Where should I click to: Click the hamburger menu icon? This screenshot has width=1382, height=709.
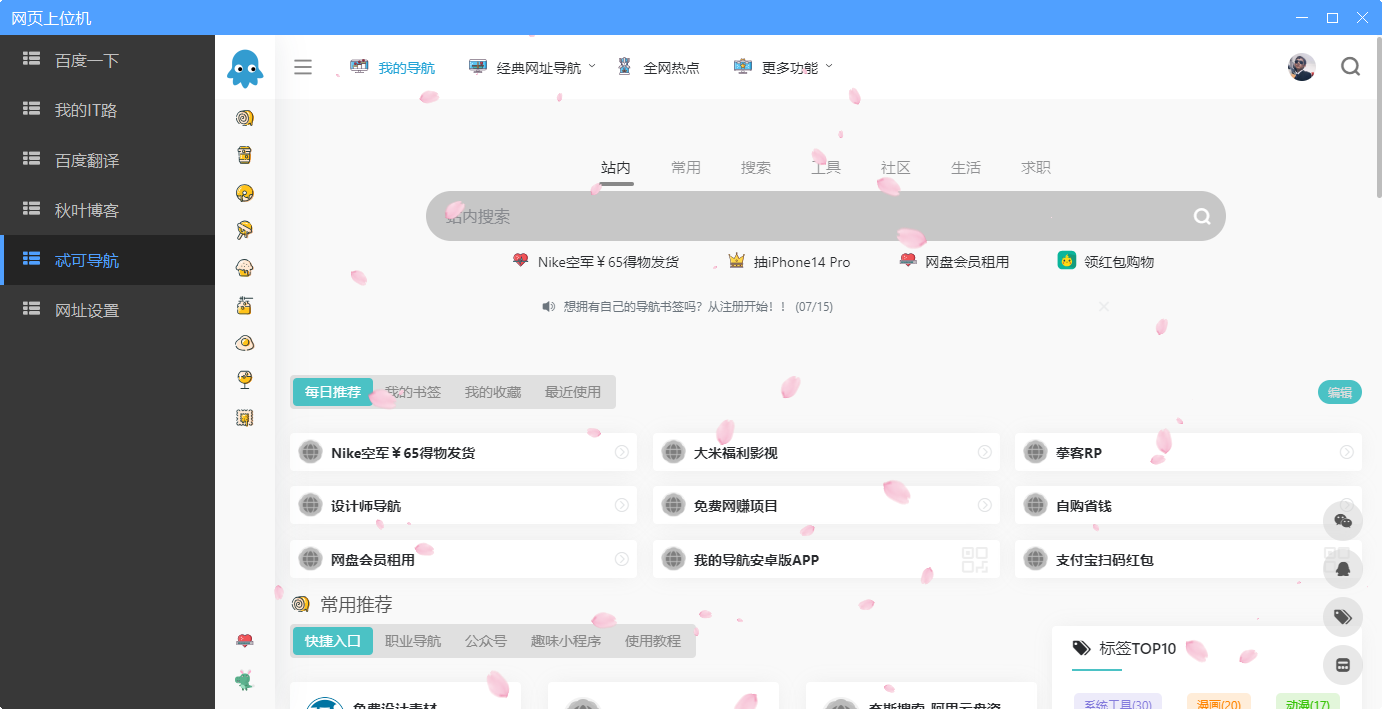pos(303,67)
